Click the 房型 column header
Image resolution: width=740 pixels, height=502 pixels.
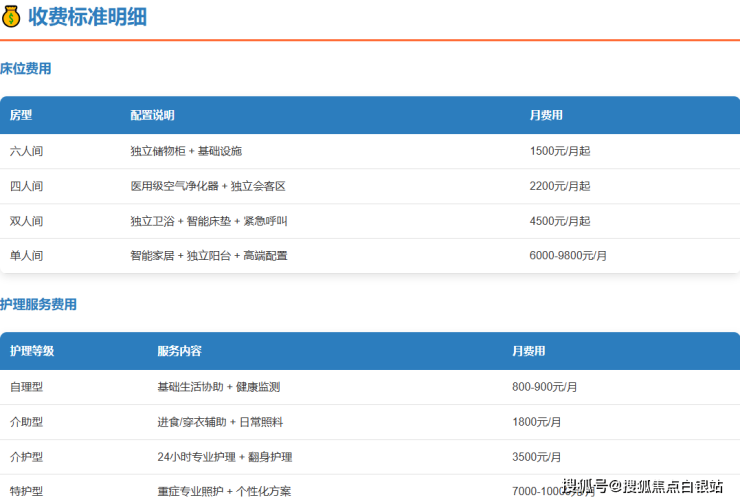coord(21,116)
